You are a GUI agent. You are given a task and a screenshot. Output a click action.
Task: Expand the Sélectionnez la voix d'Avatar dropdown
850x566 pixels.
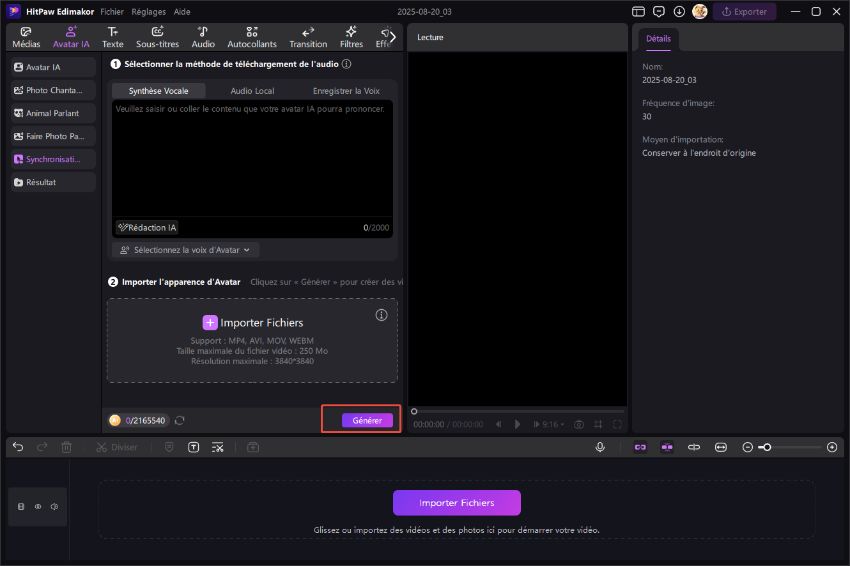[x=185, y=250]
